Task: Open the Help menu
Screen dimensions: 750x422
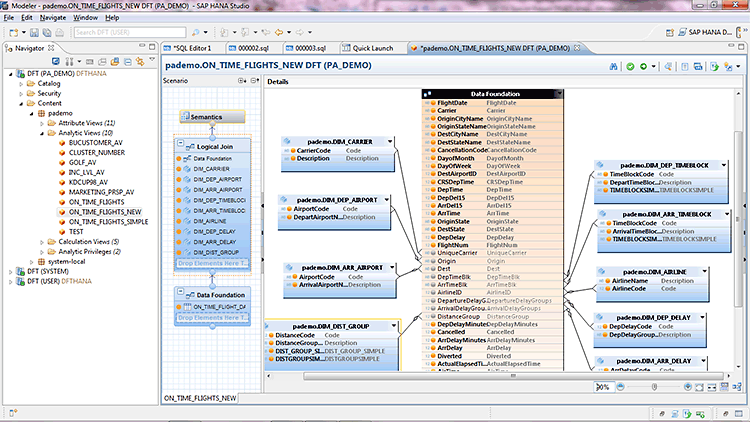Action: click(x=112, y=18)
